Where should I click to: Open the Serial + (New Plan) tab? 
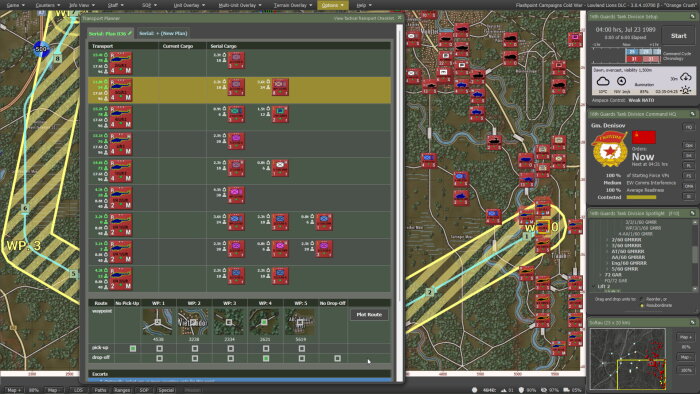(x=163, y=33)
